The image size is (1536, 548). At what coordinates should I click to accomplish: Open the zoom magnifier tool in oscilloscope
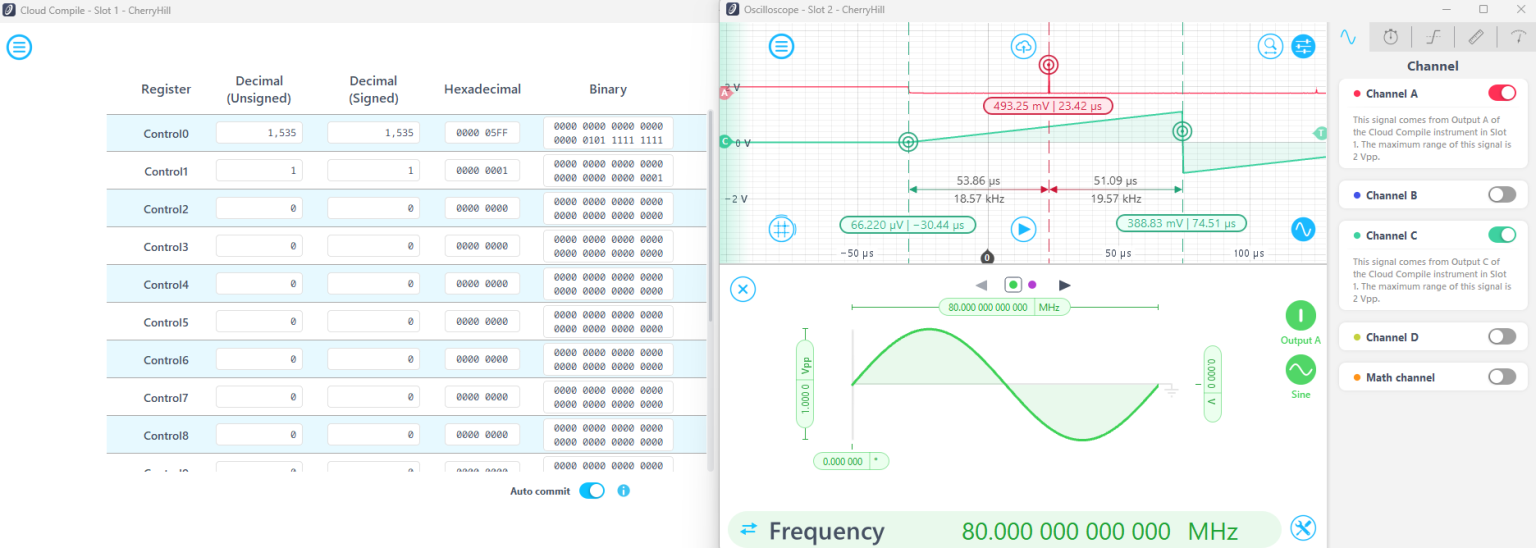pos(1270,46)
